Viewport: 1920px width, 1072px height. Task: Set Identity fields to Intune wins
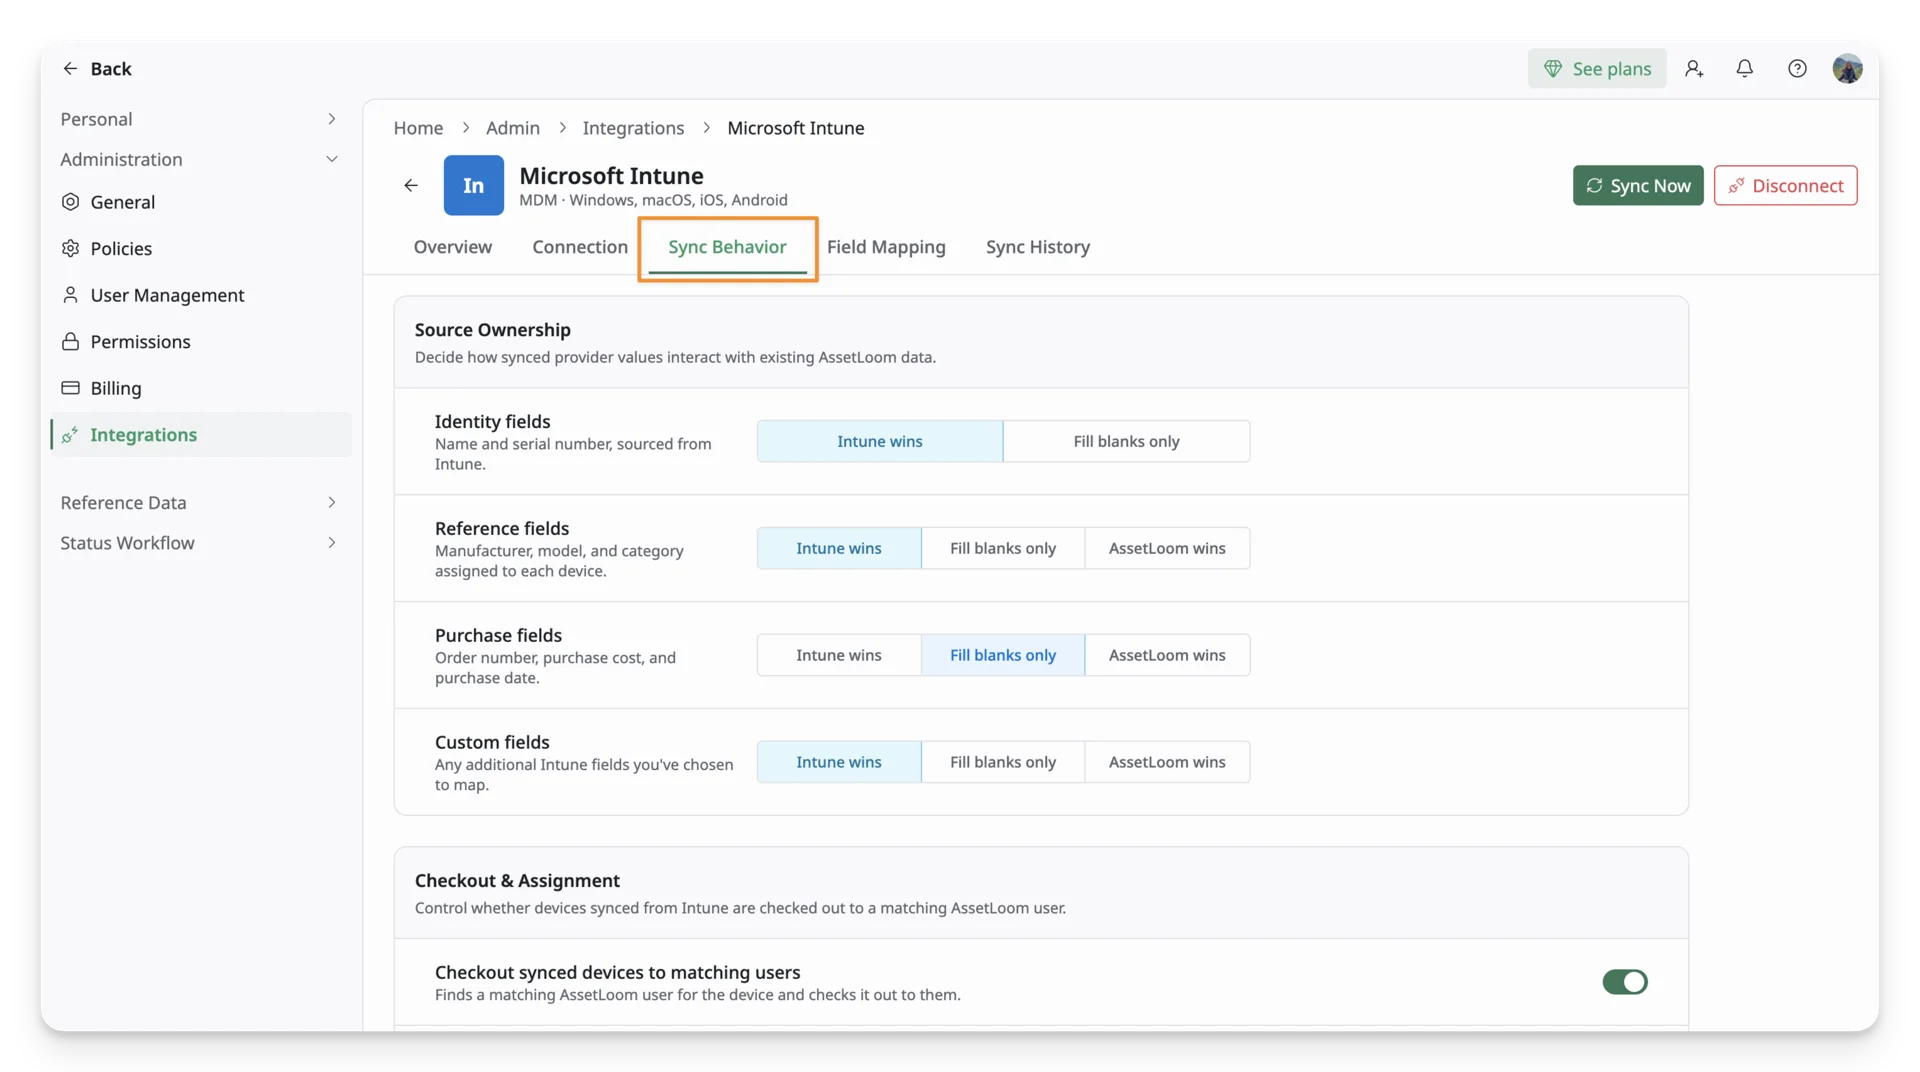click(x=880, y=441)
